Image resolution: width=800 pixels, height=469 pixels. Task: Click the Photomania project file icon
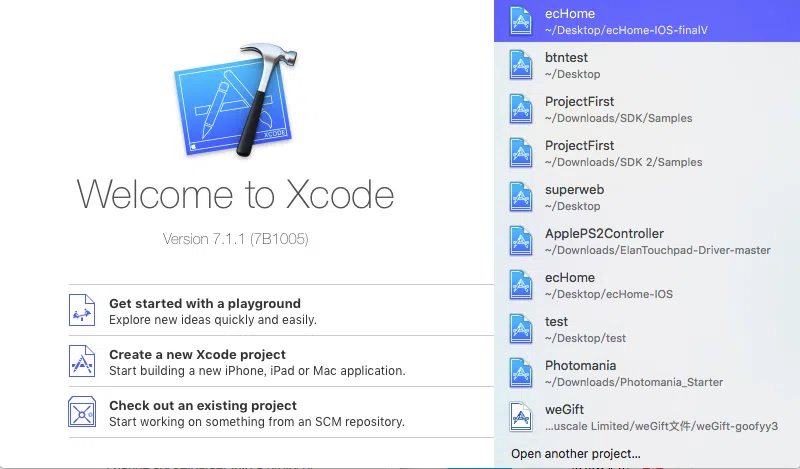(520, 373)
